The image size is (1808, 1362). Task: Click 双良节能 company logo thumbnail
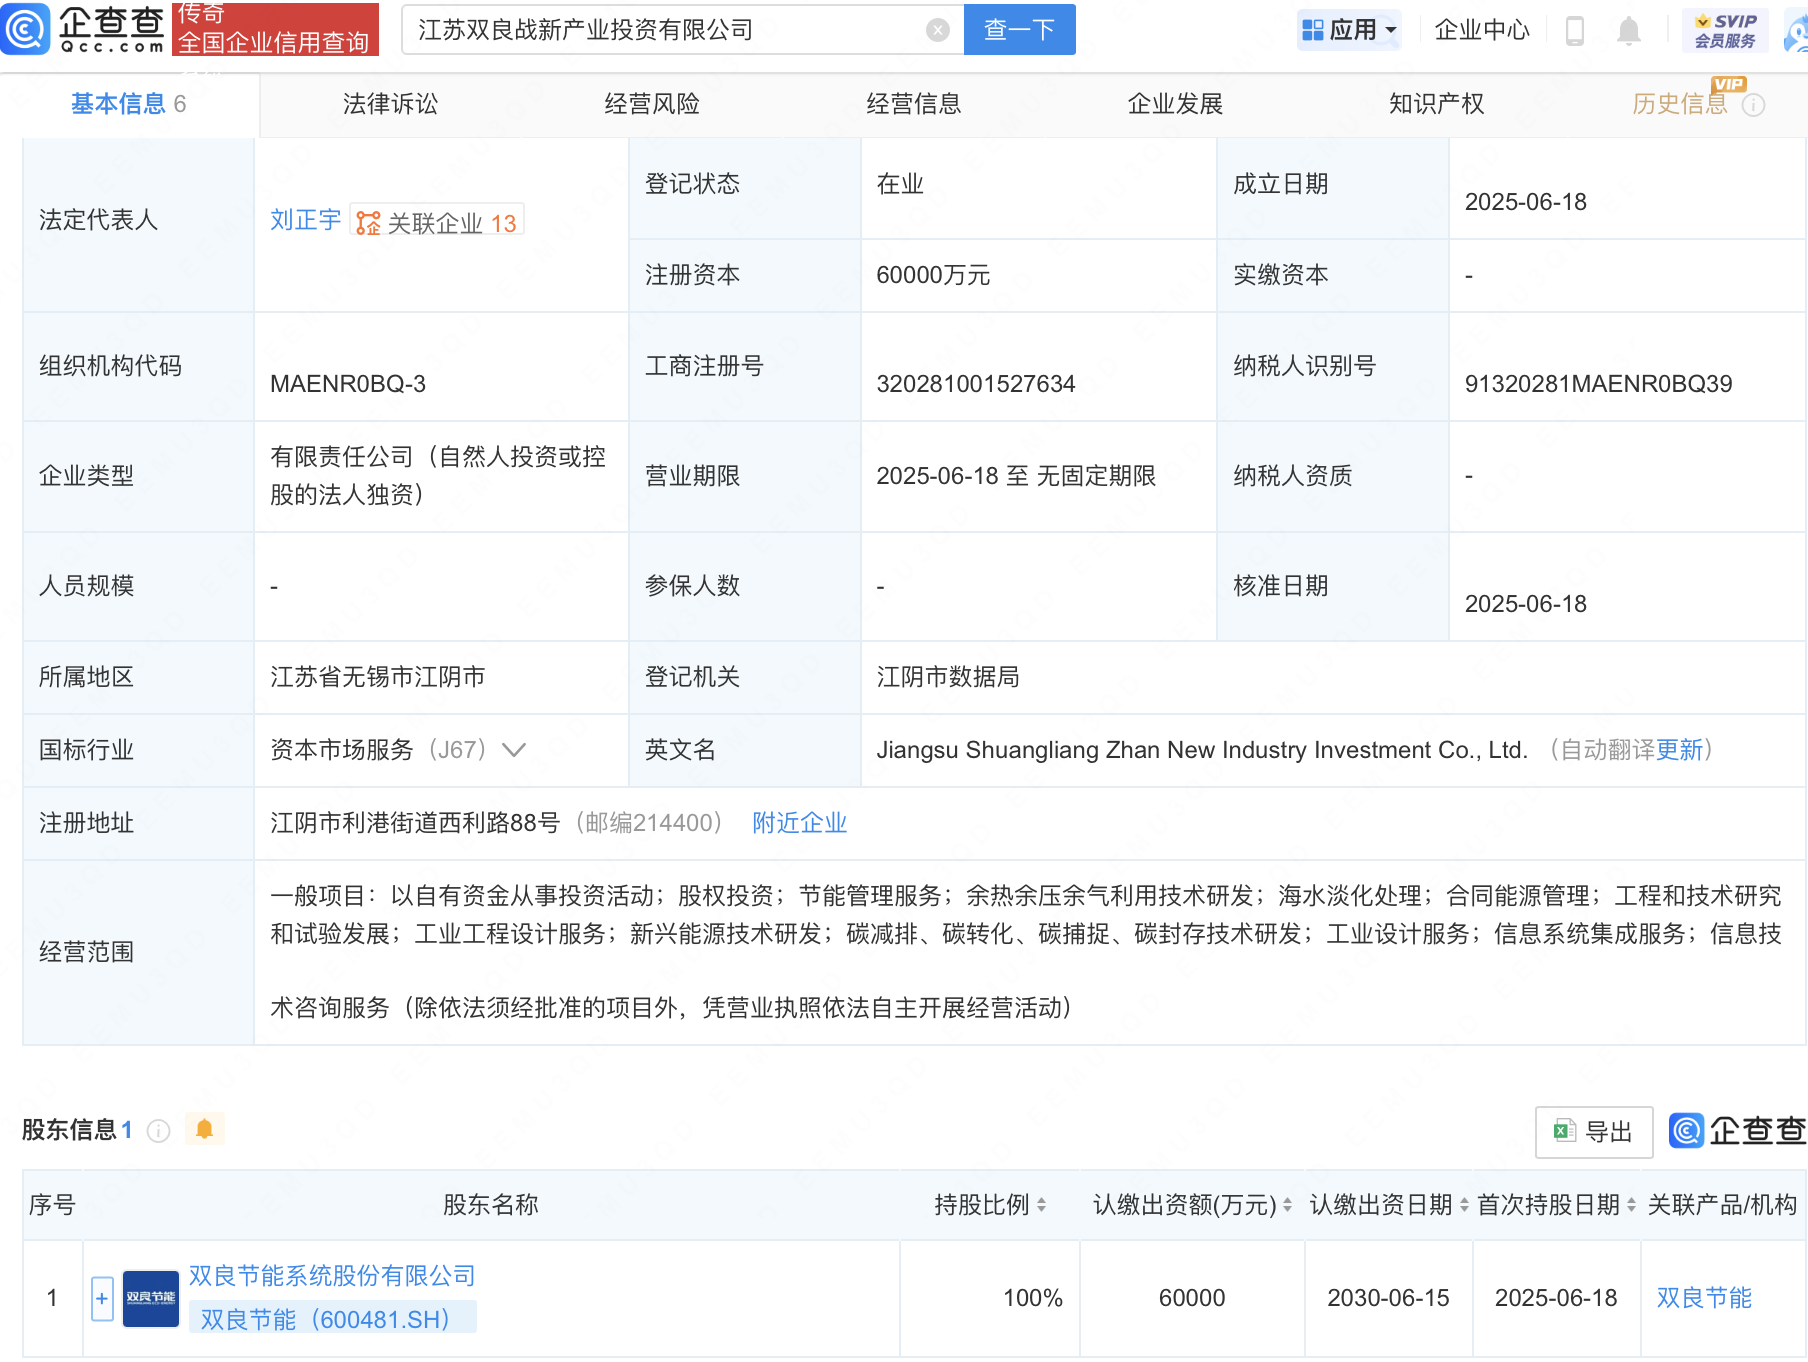(150, 1299)
